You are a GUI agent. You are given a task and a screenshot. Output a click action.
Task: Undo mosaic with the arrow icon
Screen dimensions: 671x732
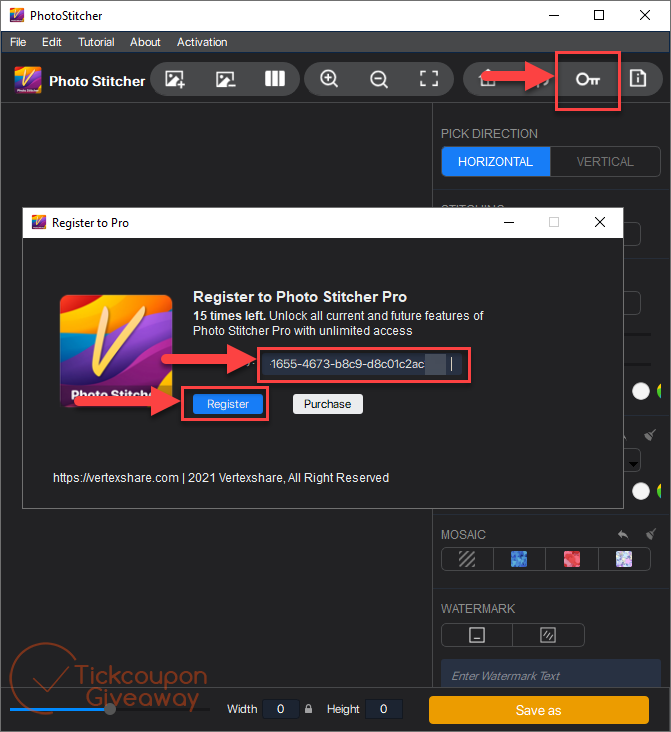(623, 534)
